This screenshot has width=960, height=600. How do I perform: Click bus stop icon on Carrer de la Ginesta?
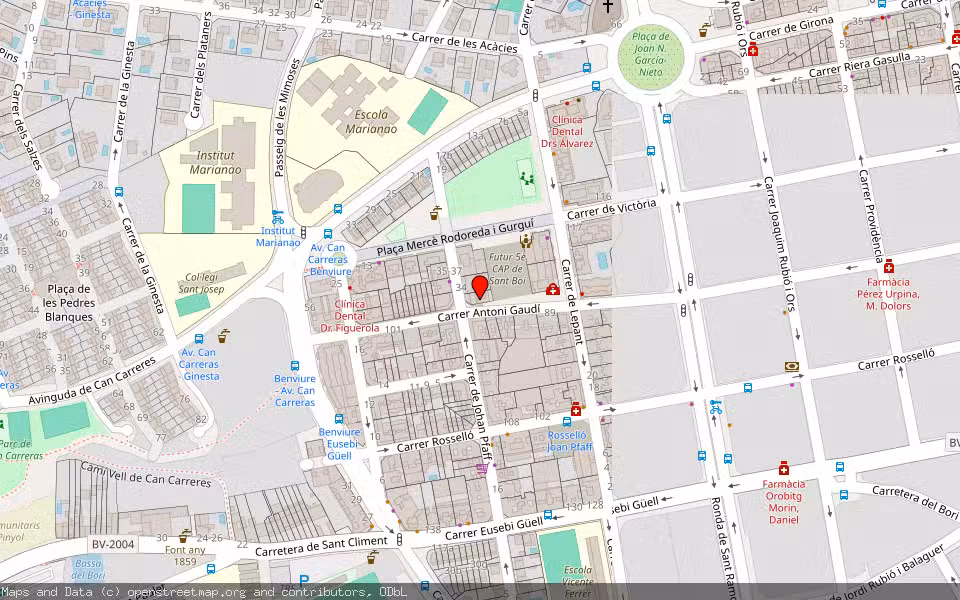click(119, 192)
